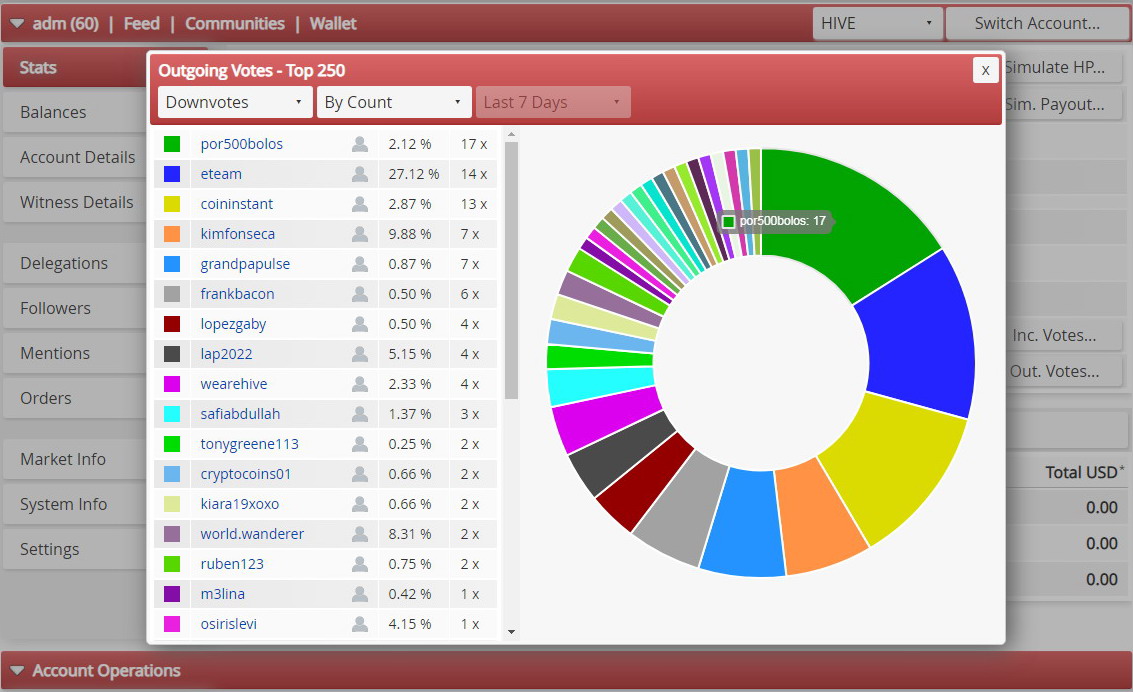Open kimfonseca profile icon
The image size is (1133, 692).
(x=359, y=234)
